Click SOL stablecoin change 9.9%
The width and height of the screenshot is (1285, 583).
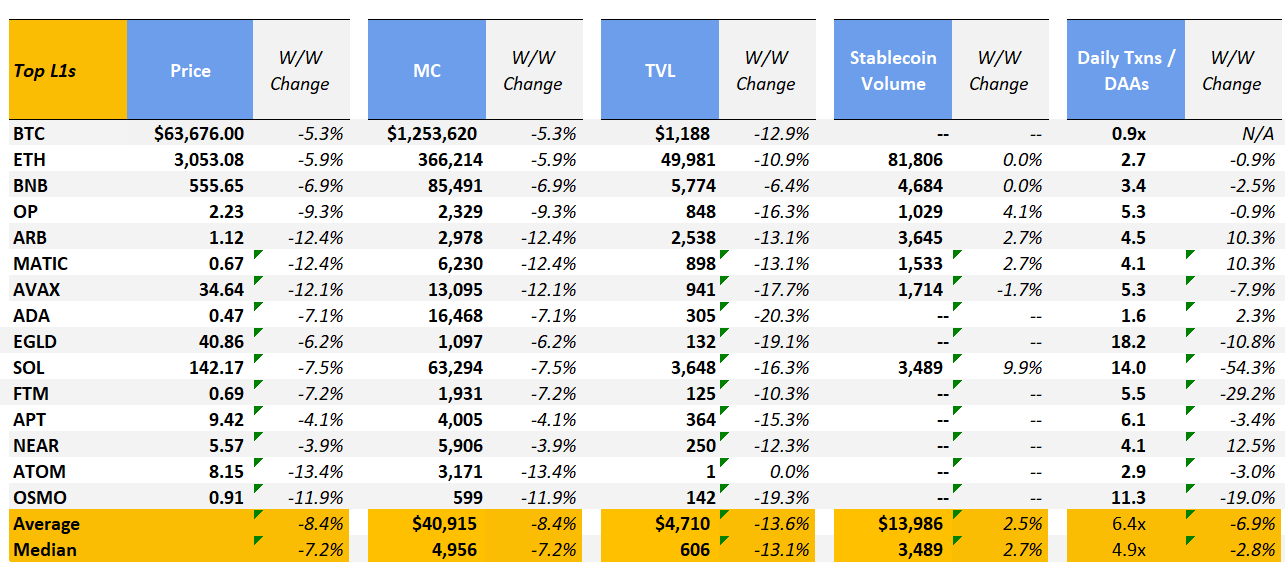(x=1025, y=367)
